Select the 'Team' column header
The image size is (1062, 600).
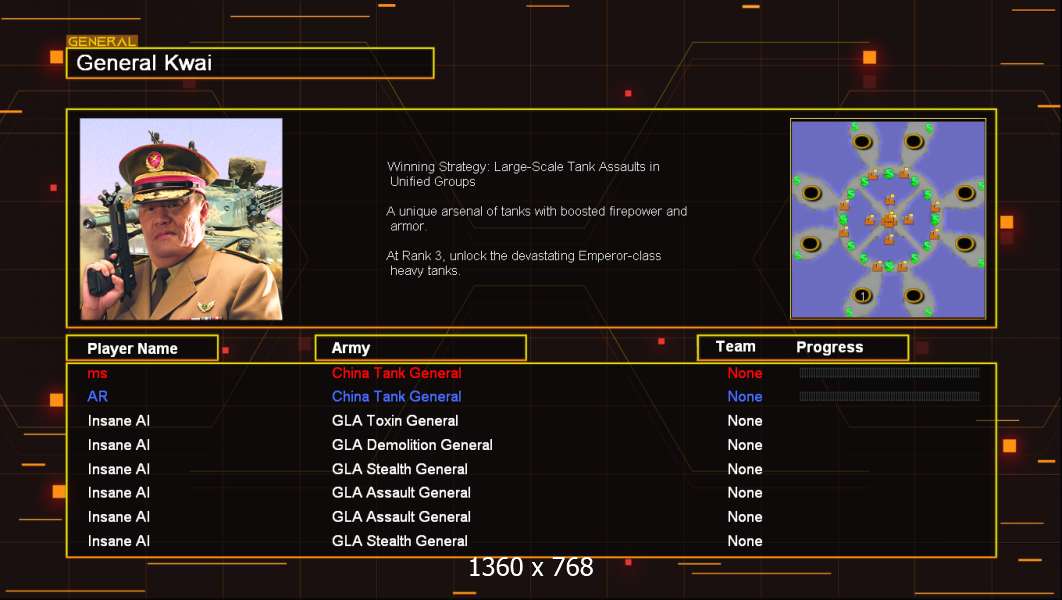736,347
